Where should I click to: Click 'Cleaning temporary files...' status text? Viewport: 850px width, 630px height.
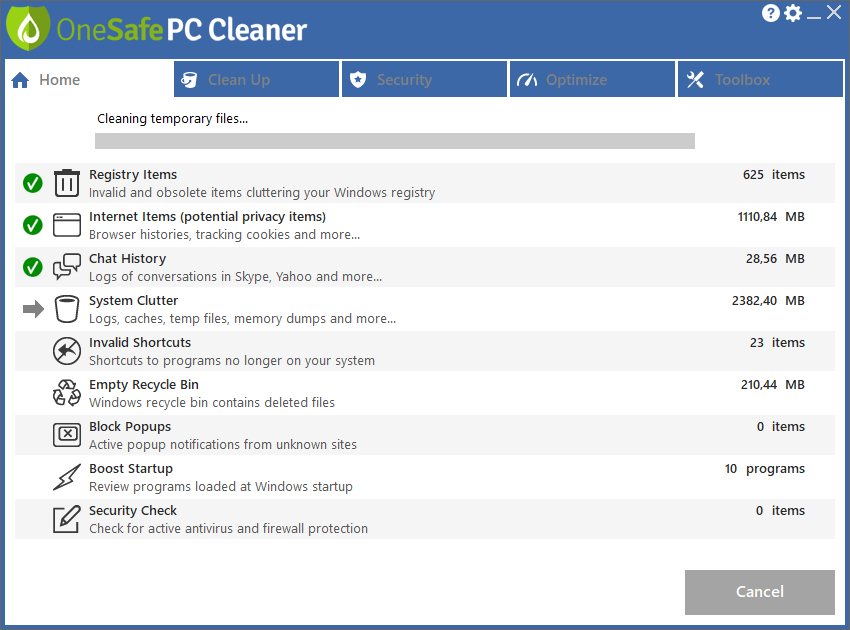click(x=172, y=119)
